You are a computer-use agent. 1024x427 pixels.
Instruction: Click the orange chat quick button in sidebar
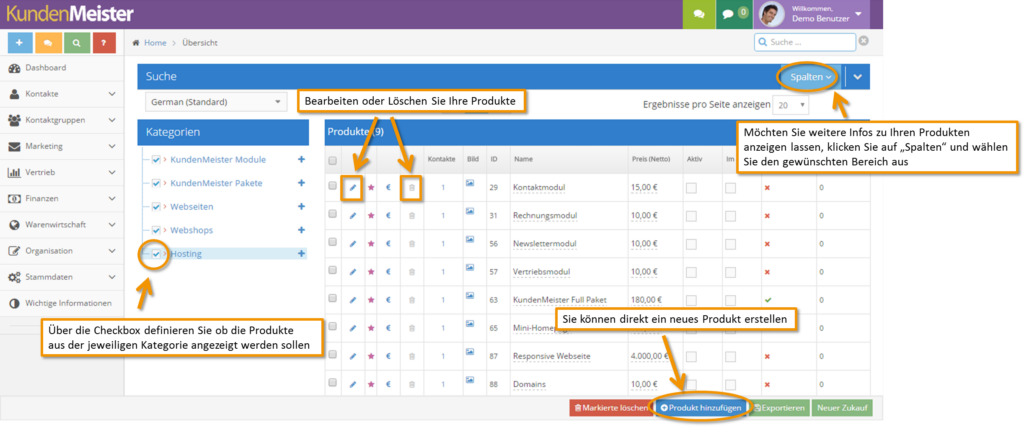click(x=48, y=42)
